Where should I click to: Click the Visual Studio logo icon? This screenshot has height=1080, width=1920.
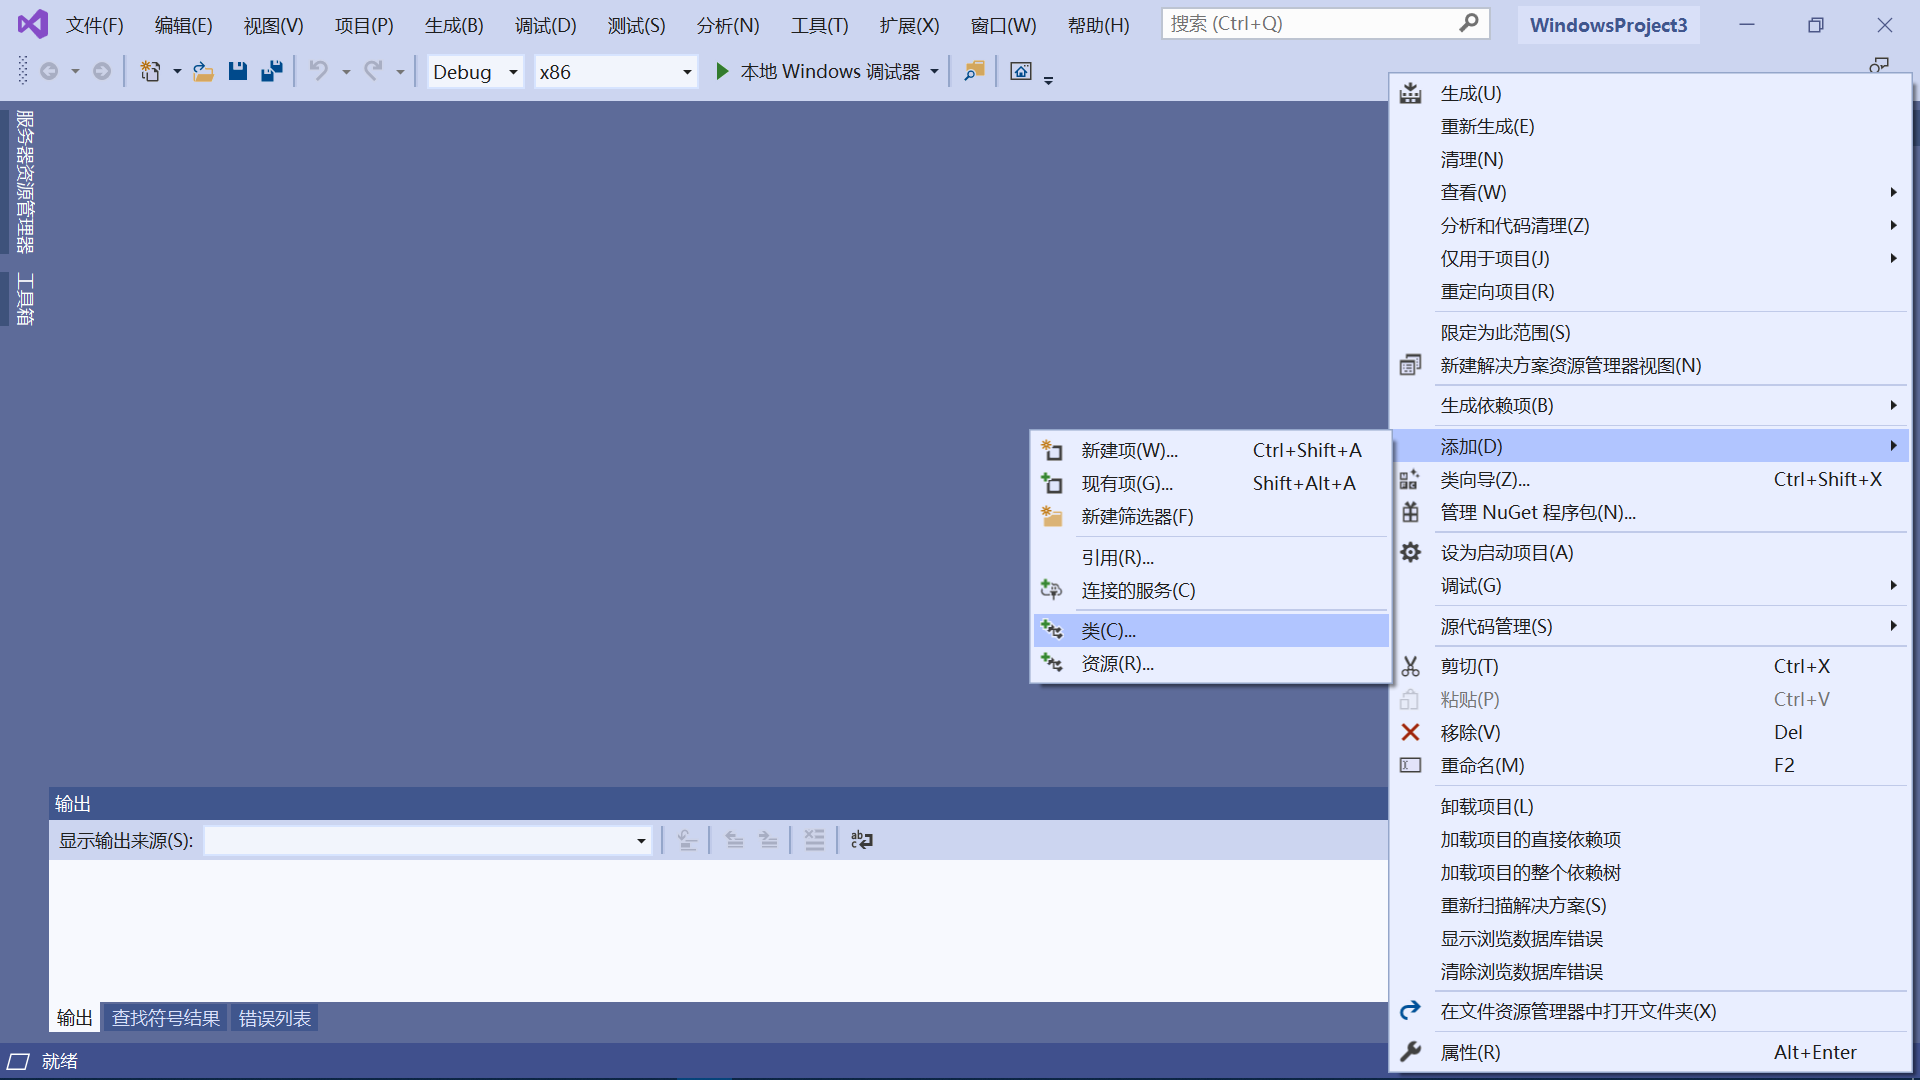[x=32, y=24]
